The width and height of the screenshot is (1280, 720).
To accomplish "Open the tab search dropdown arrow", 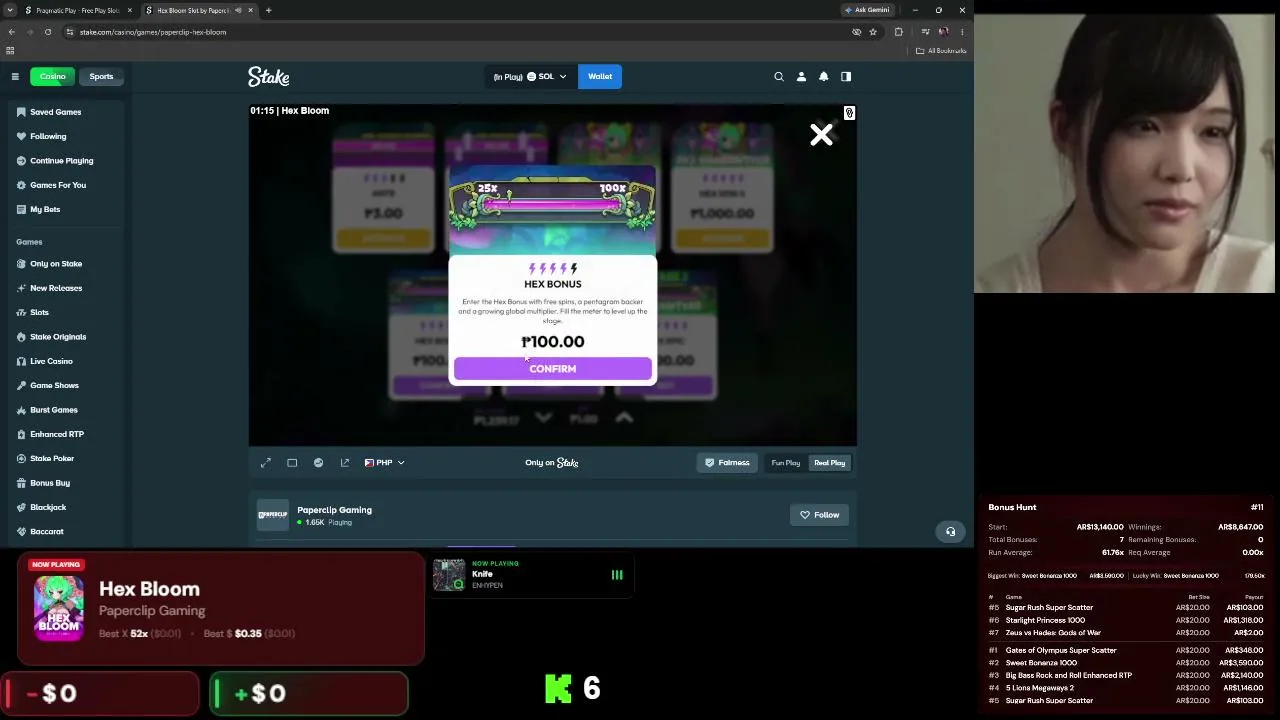I will 9,10.
